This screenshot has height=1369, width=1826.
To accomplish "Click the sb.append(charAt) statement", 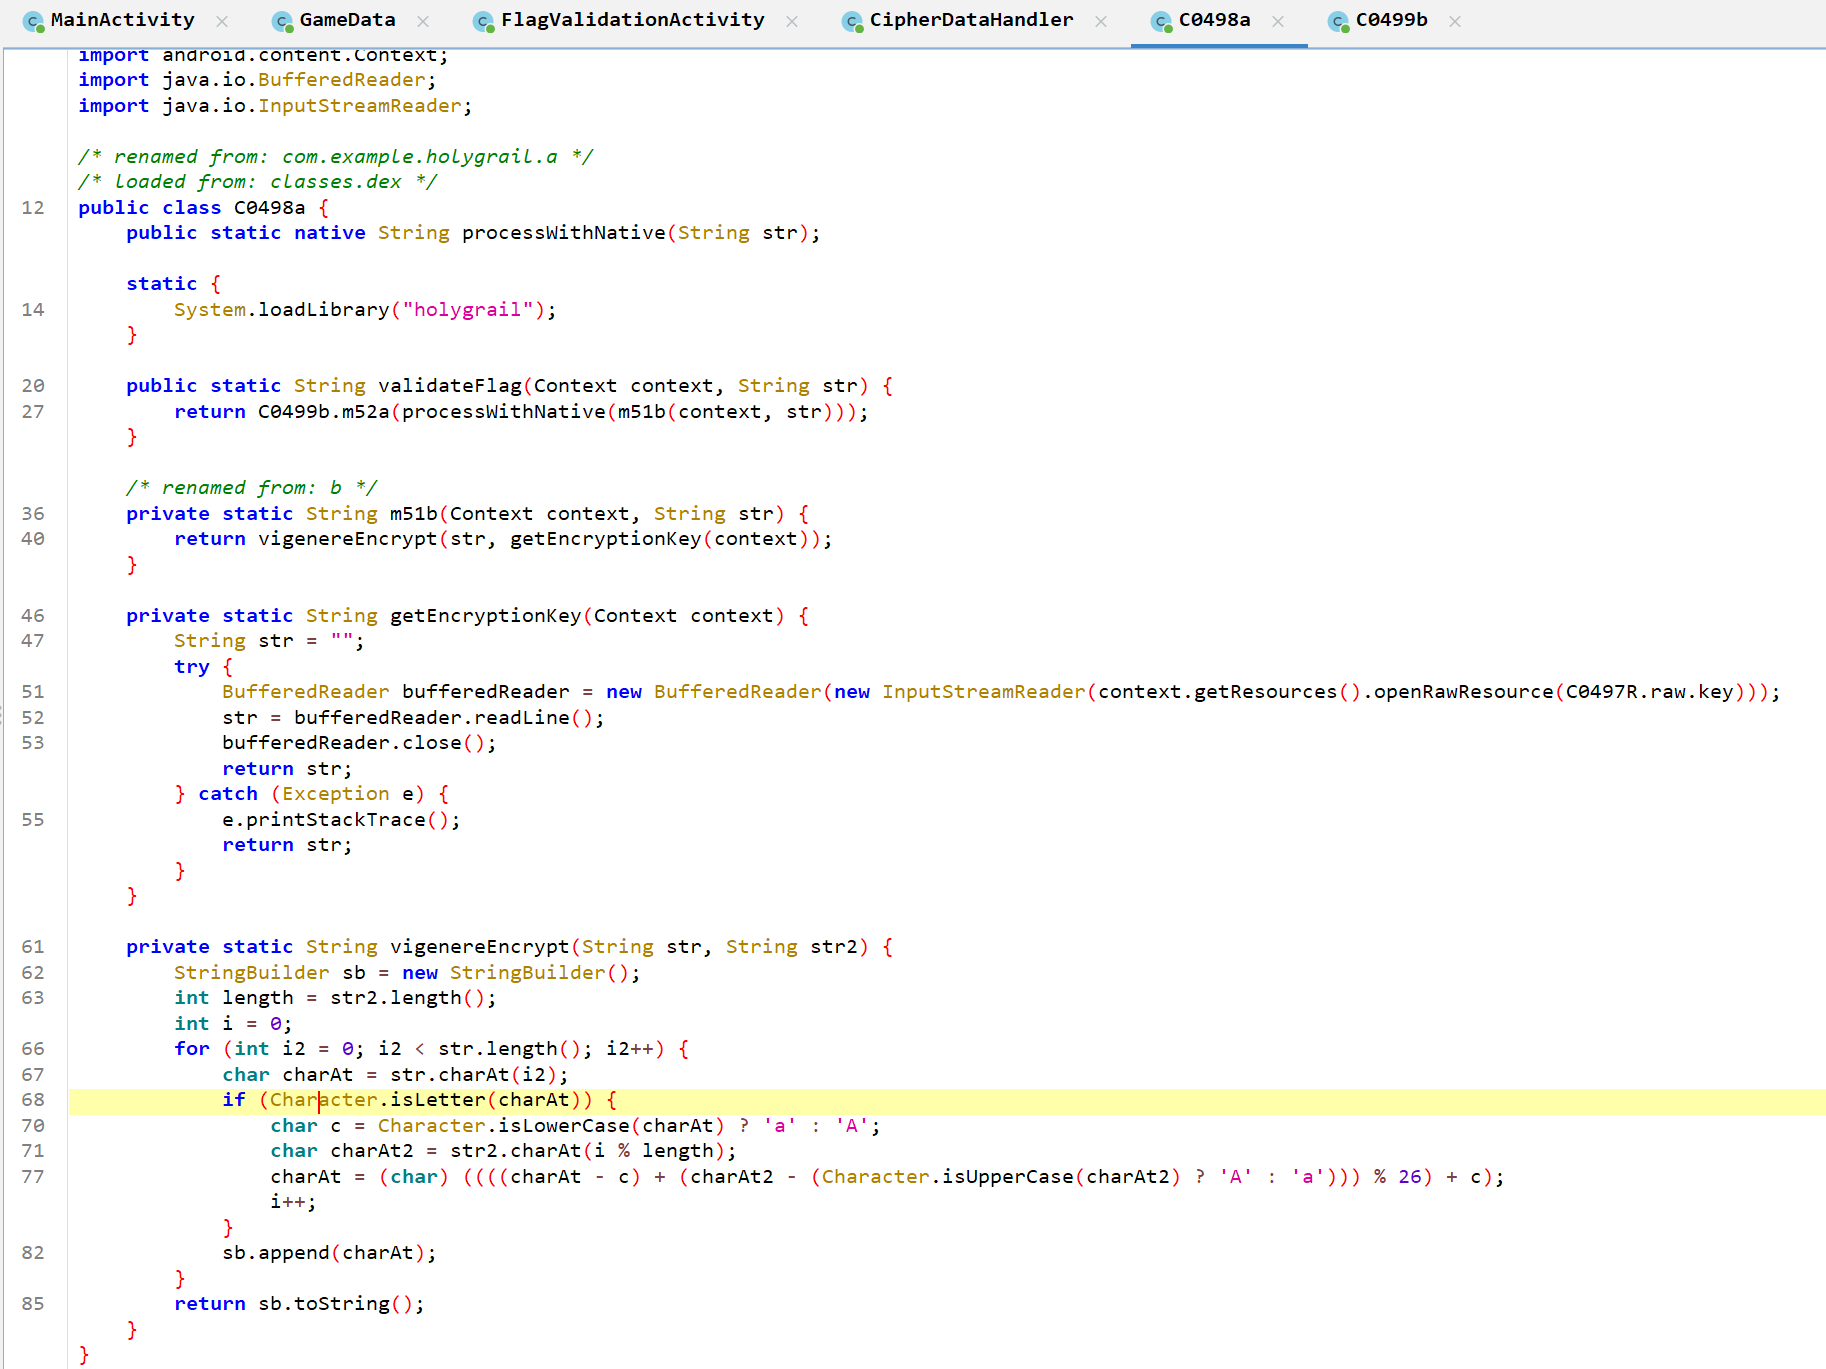I will (x=329, y=1252).
